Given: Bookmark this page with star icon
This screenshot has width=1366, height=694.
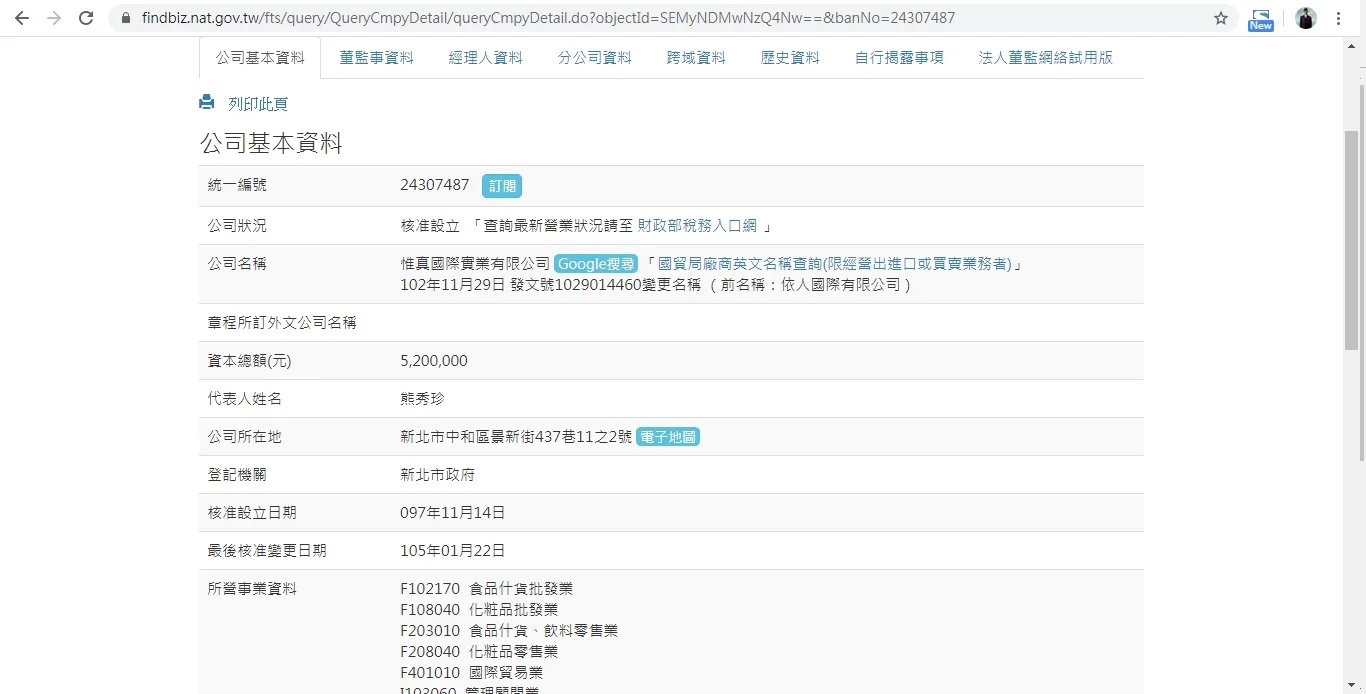Looking at the screenshot, I should point(1220,18).
